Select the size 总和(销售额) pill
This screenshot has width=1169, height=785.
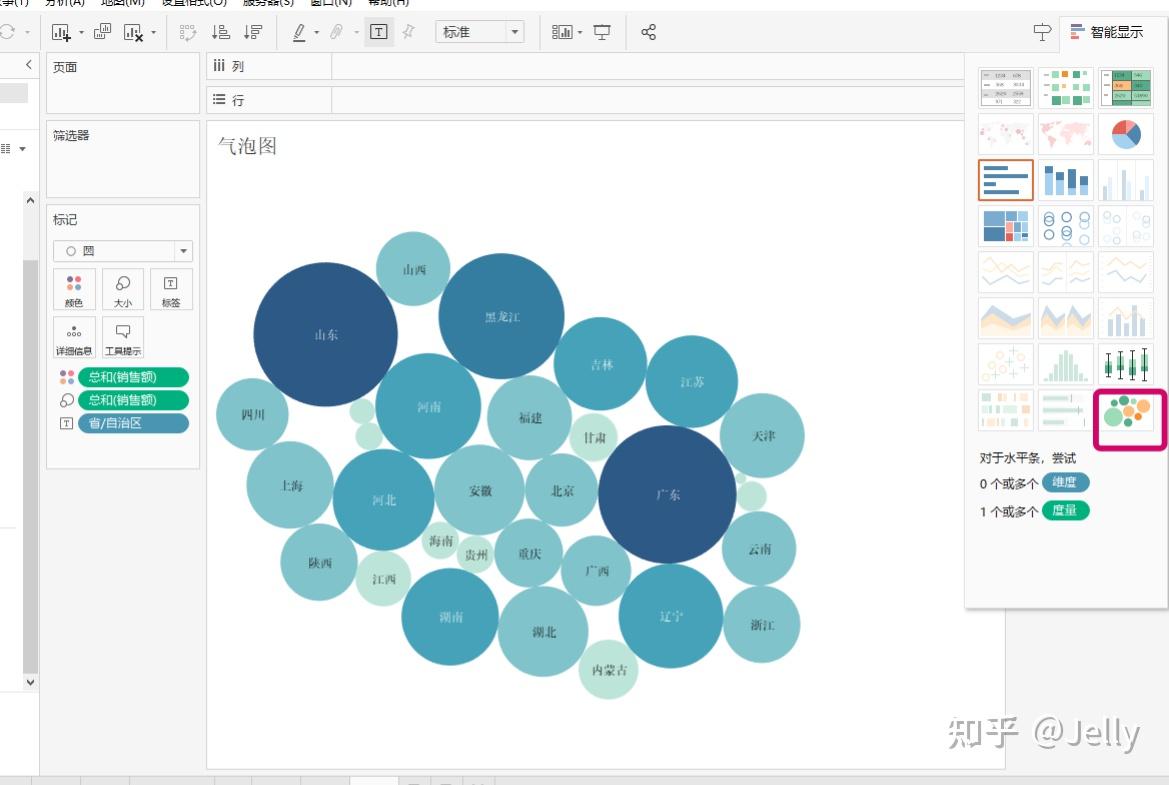pyautogui.click(x=133, y=400)
